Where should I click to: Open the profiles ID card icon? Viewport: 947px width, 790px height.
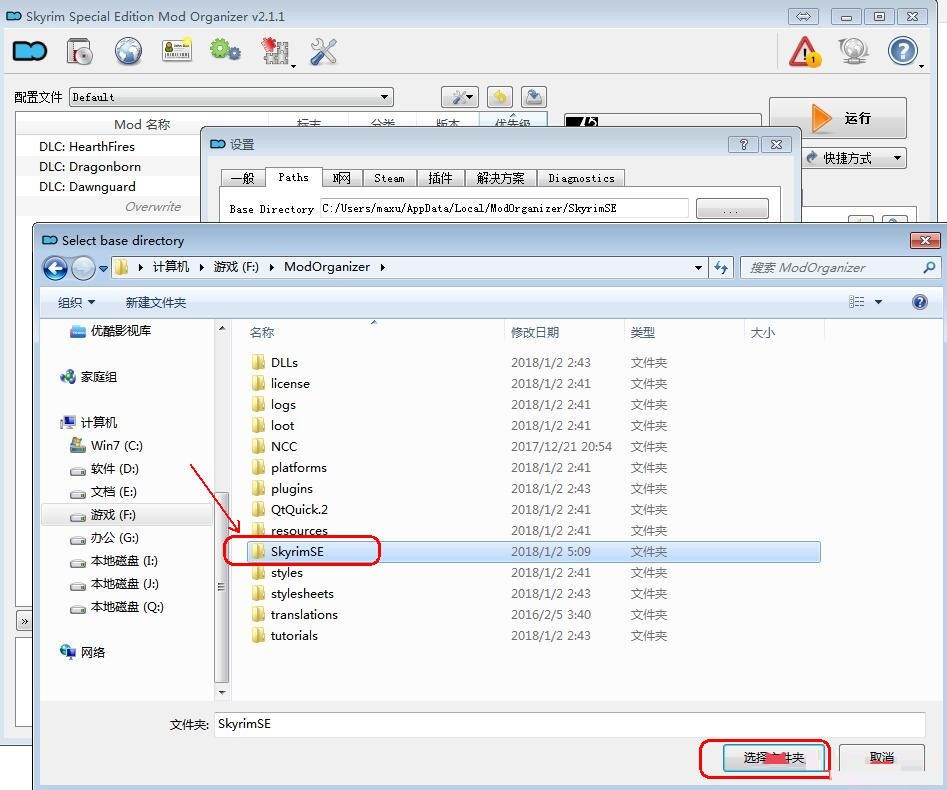(x=177, y=51)
